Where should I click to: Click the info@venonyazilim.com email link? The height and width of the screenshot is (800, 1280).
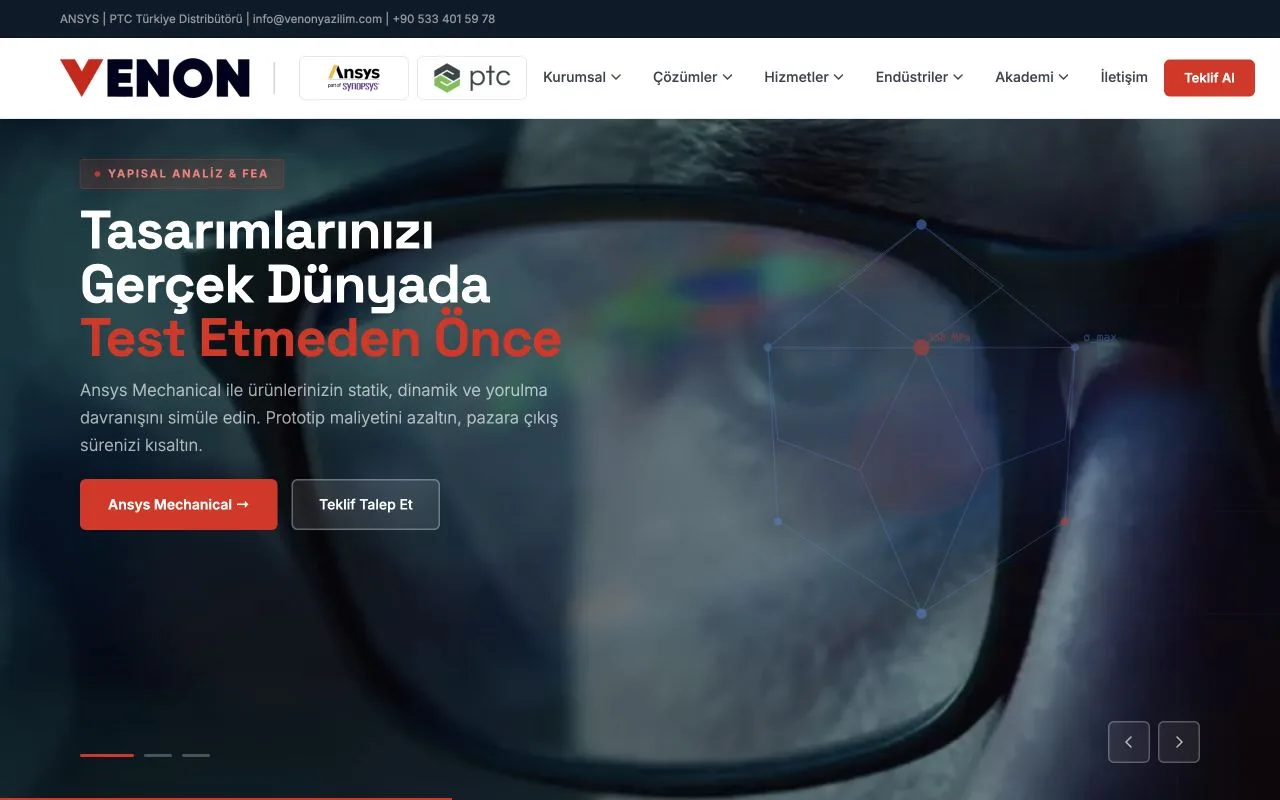tap(318, 19)
